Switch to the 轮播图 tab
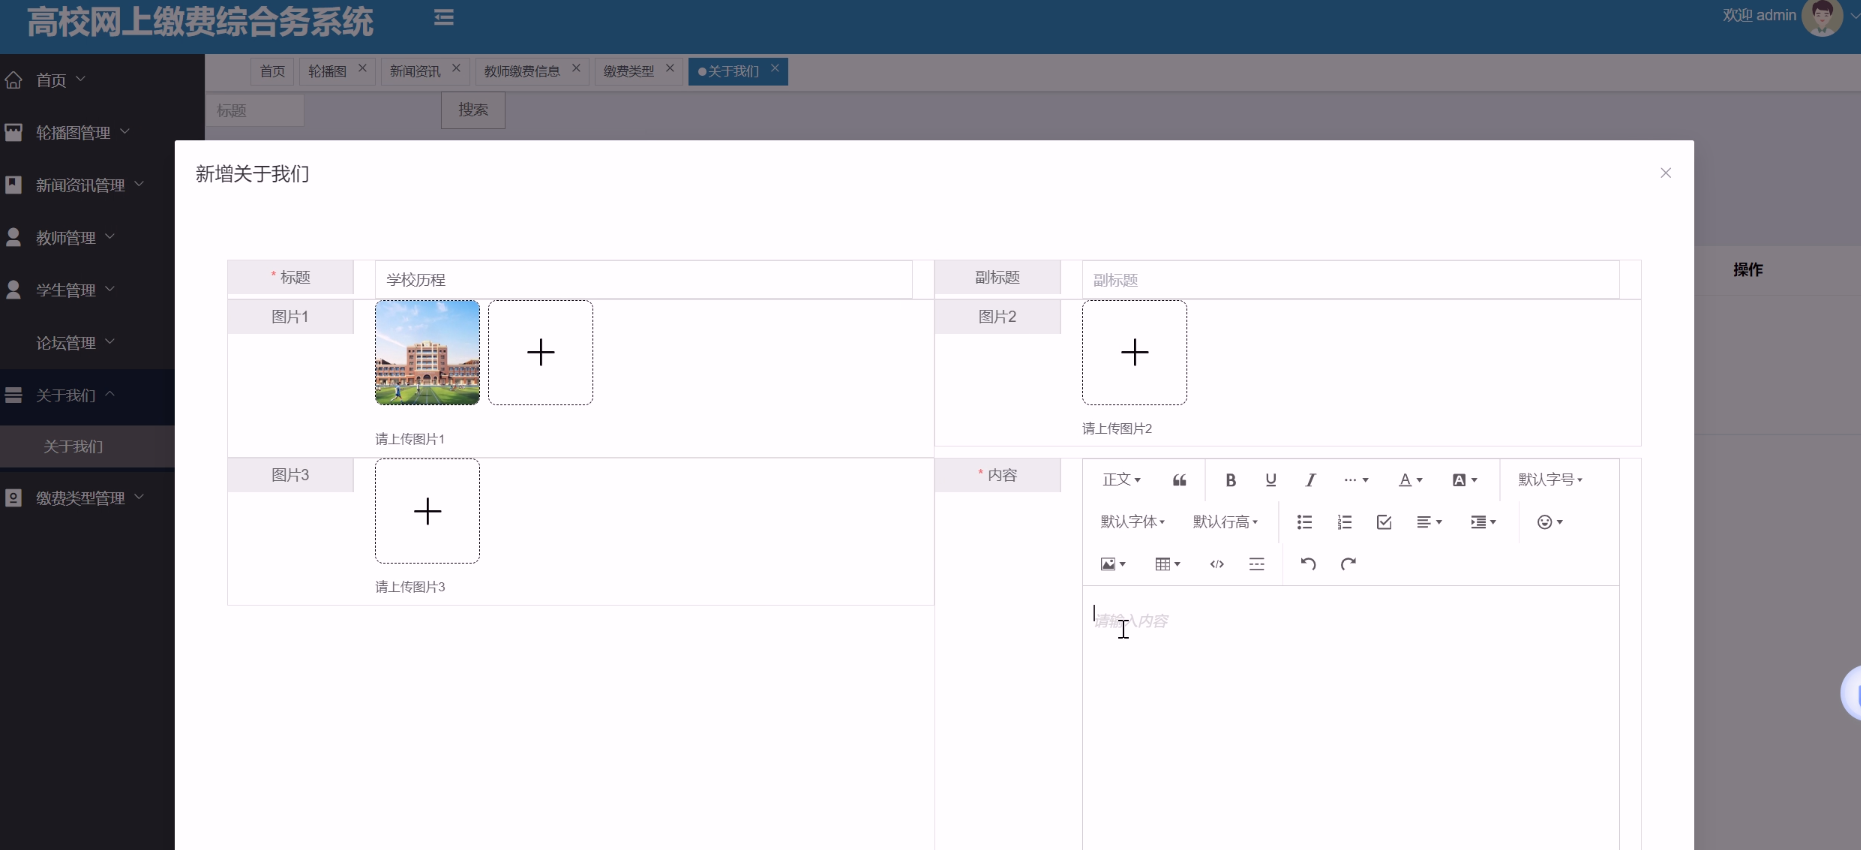1861x850 pixels. tap(327, 71)
